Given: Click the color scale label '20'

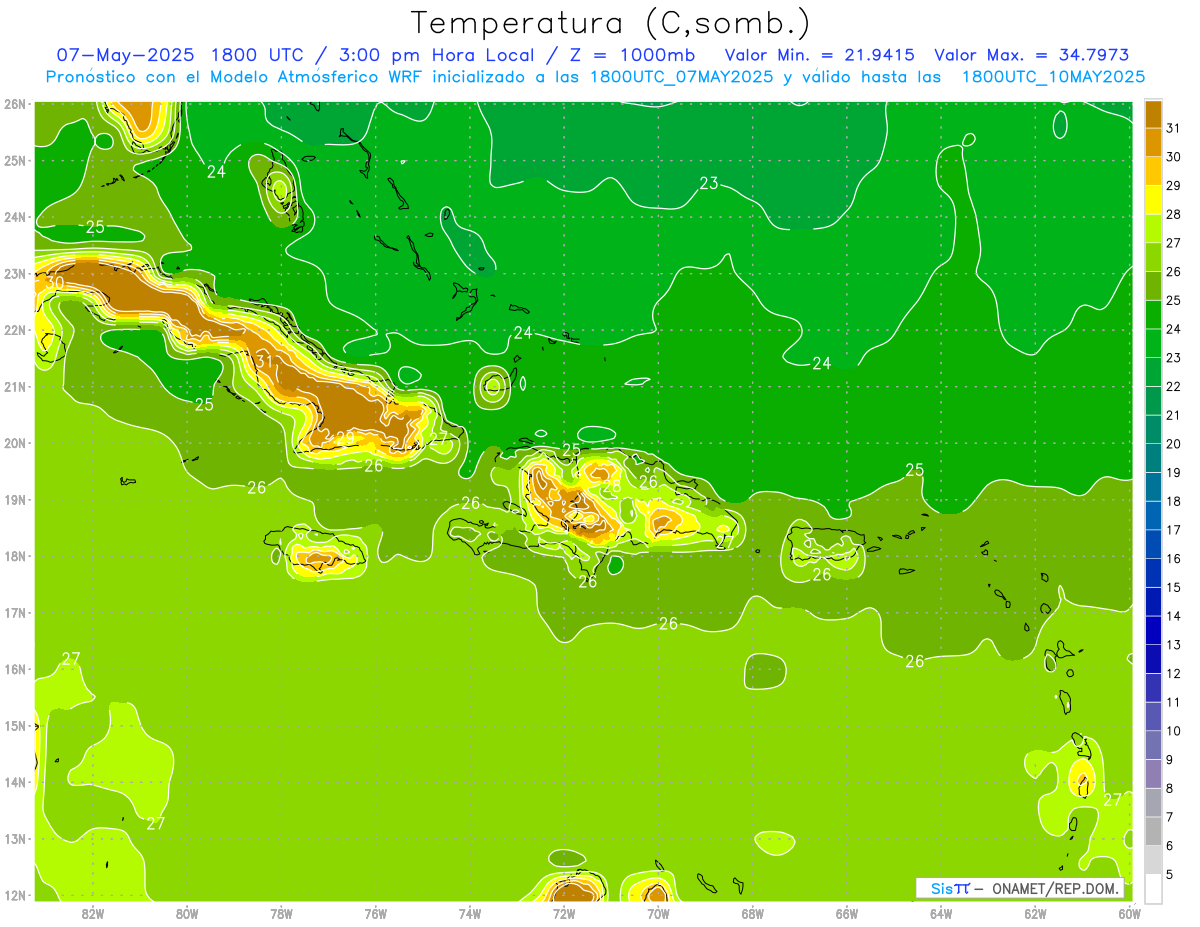Looking at the screenshot, I should coord(1173,444).
